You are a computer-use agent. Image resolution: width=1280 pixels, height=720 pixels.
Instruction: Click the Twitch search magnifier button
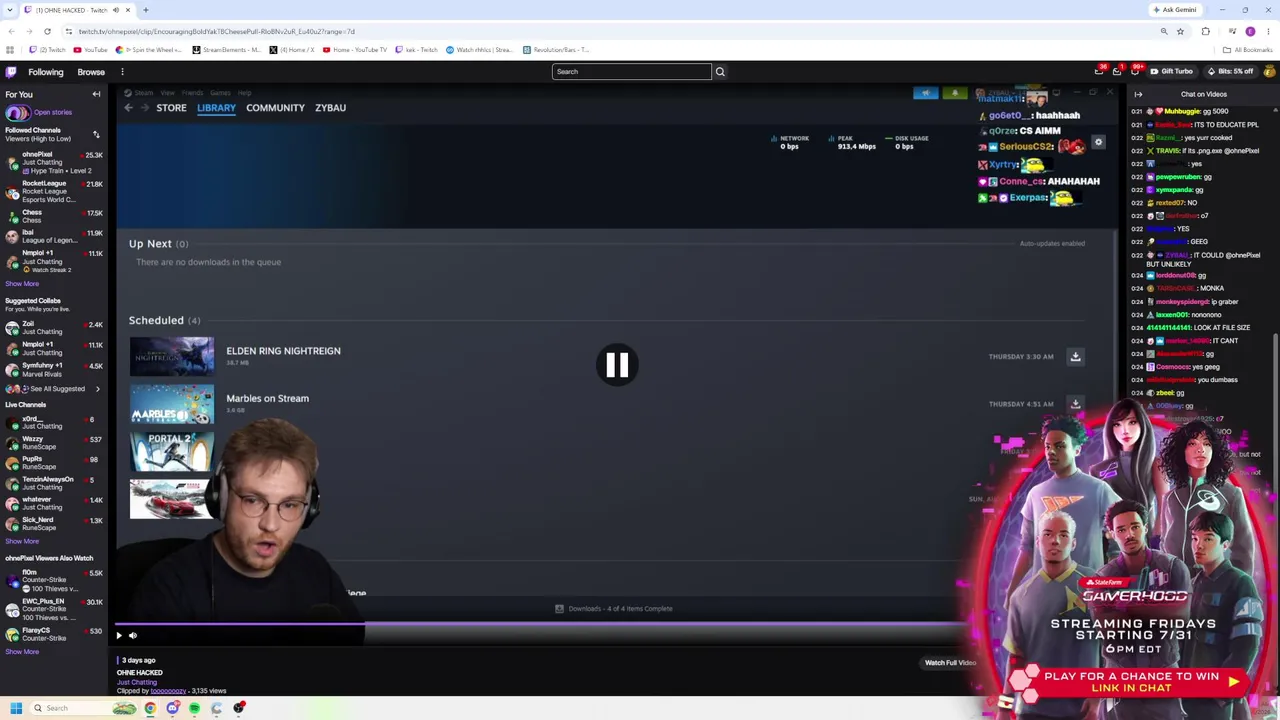coord(720,72)
